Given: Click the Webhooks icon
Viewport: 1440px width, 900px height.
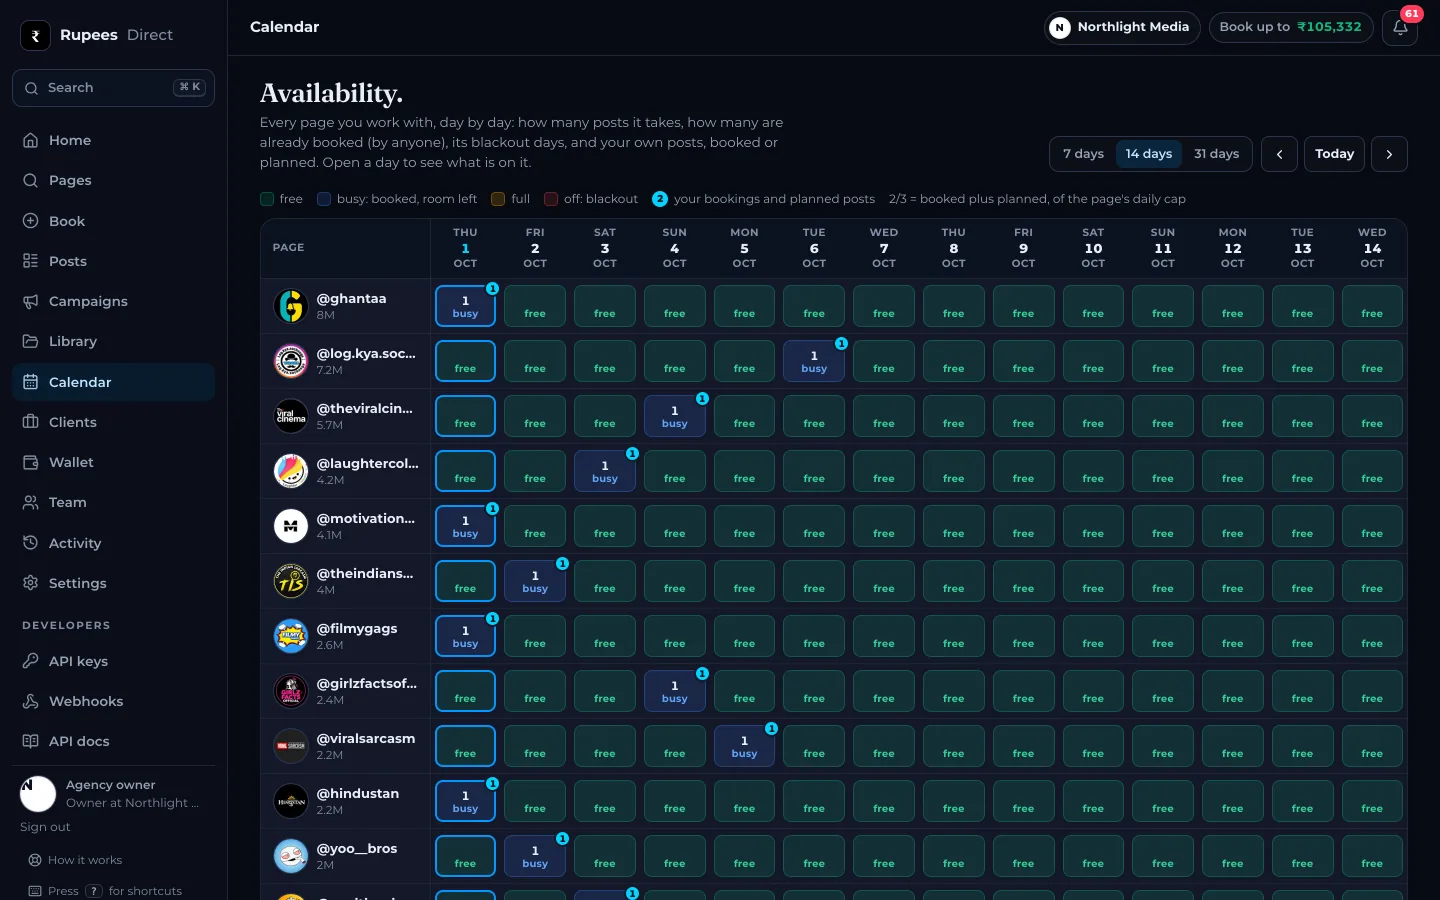Looking at the screenshot, I should [x=31, y=701].
